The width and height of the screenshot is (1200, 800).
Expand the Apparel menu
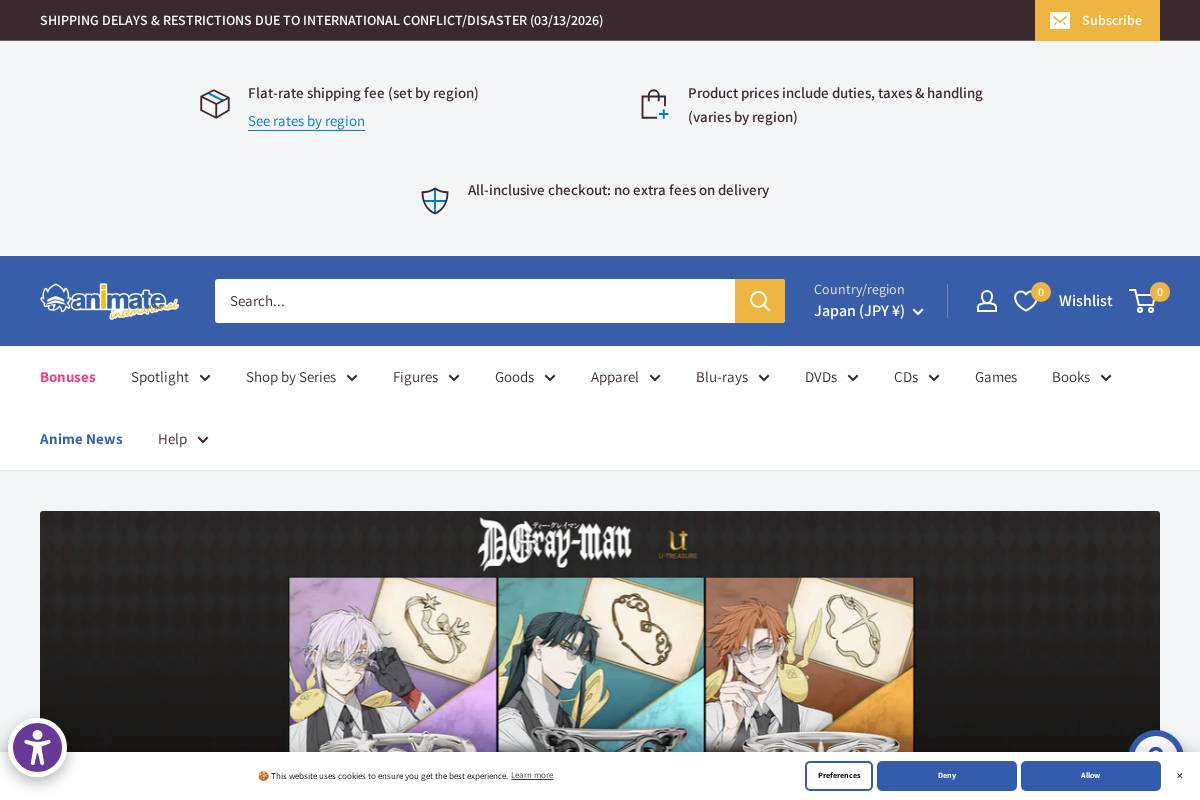coord(626,377)
